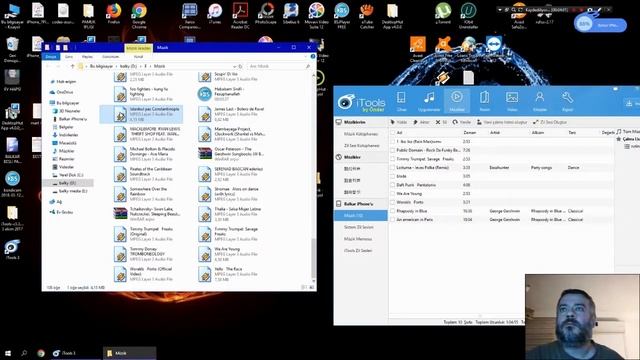Select the Istanbul pas Constantinople audio file
The height and width of the screenshot is (360, 640).
pyautogui.click(x=141, y=114)
